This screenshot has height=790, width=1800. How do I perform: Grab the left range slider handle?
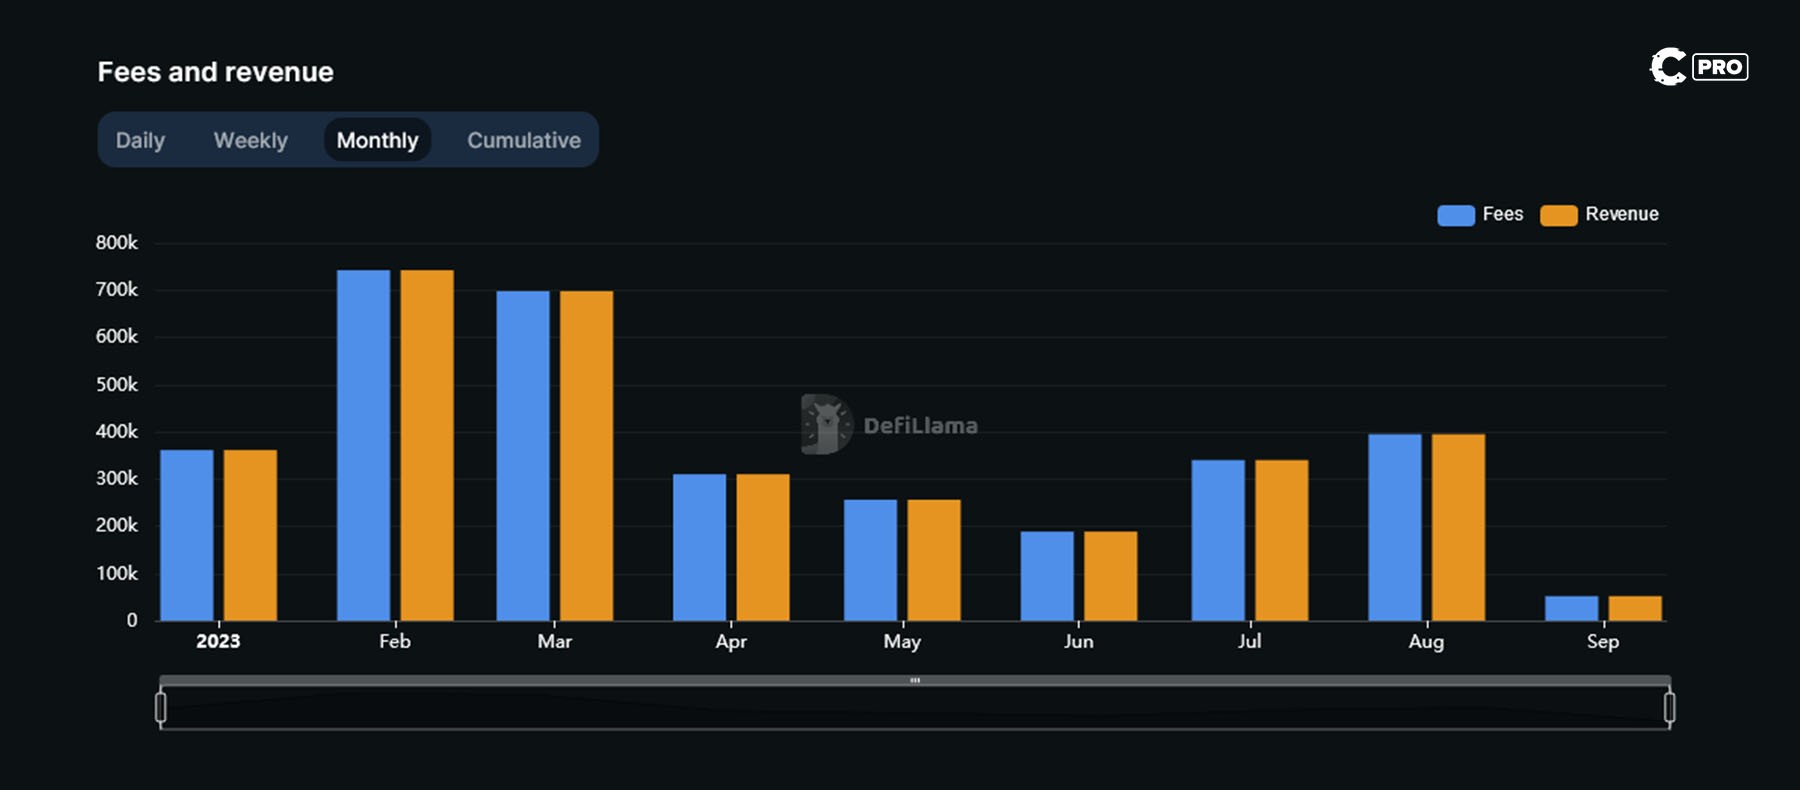coord(161,707)
